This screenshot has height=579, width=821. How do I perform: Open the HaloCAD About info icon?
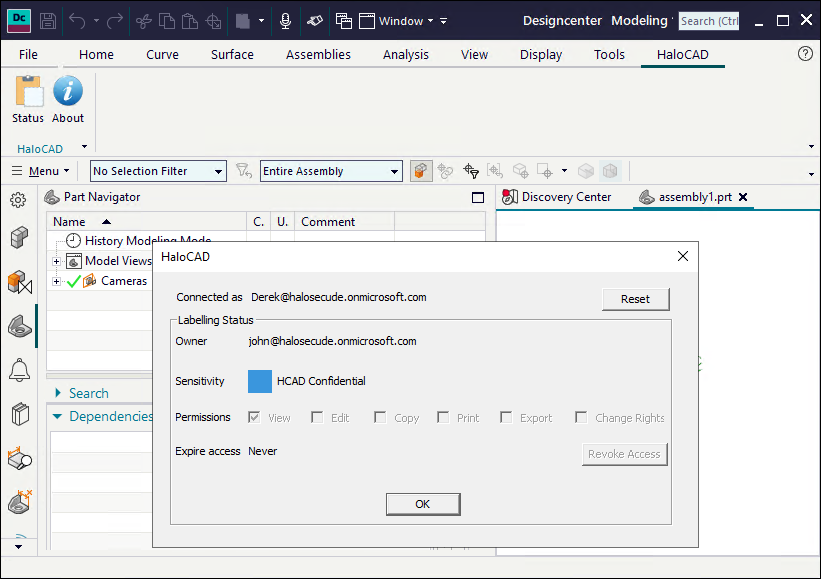[68, 91]
